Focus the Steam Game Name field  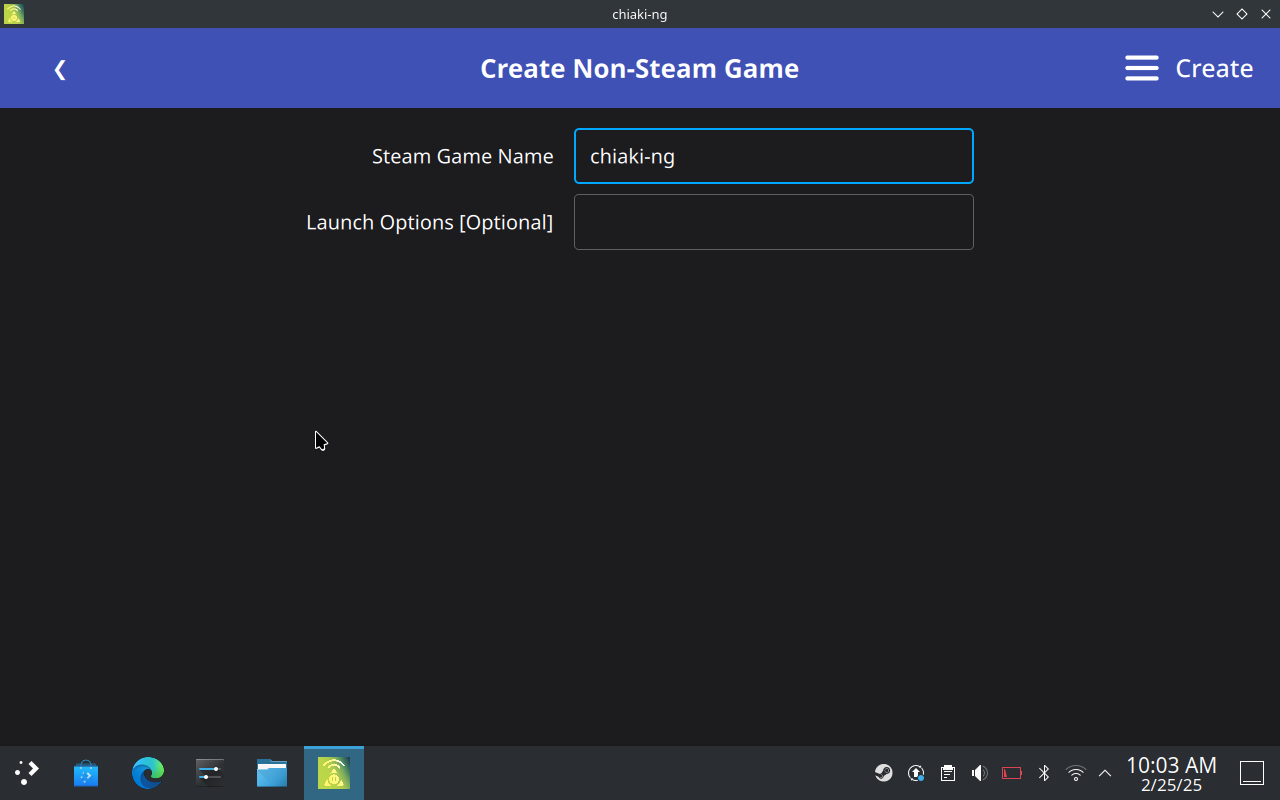click(773, 156)
